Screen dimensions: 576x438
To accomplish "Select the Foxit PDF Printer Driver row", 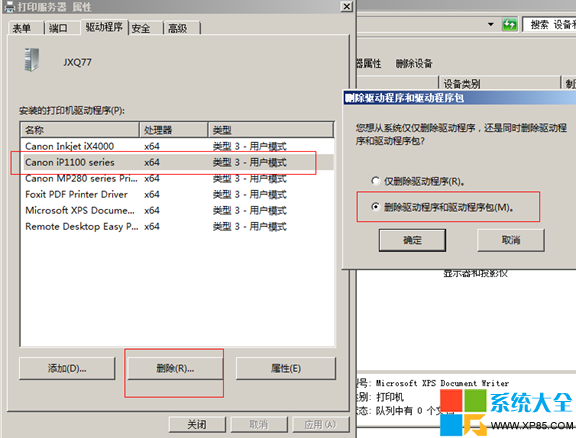I will click(x=177, y=194).
